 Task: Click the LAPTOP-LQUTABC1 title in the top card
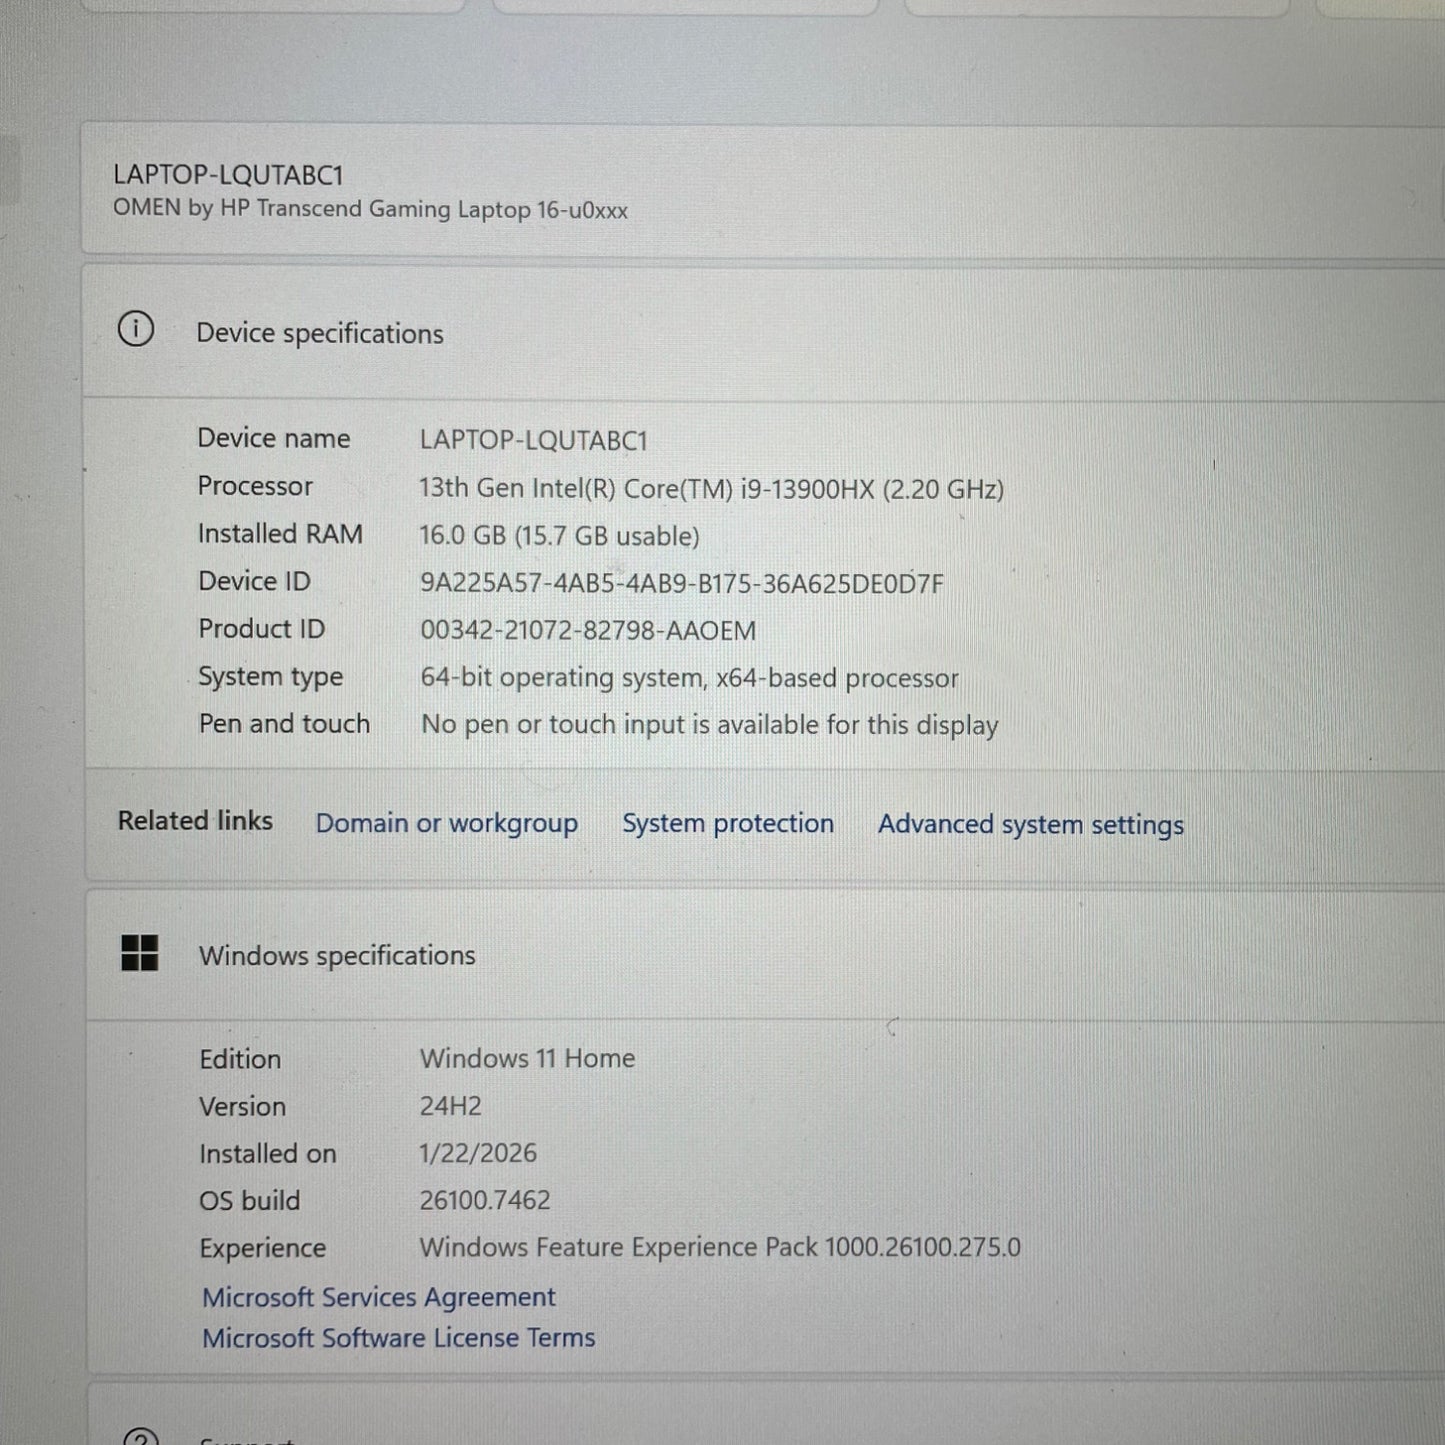click(x=228, y=175)
